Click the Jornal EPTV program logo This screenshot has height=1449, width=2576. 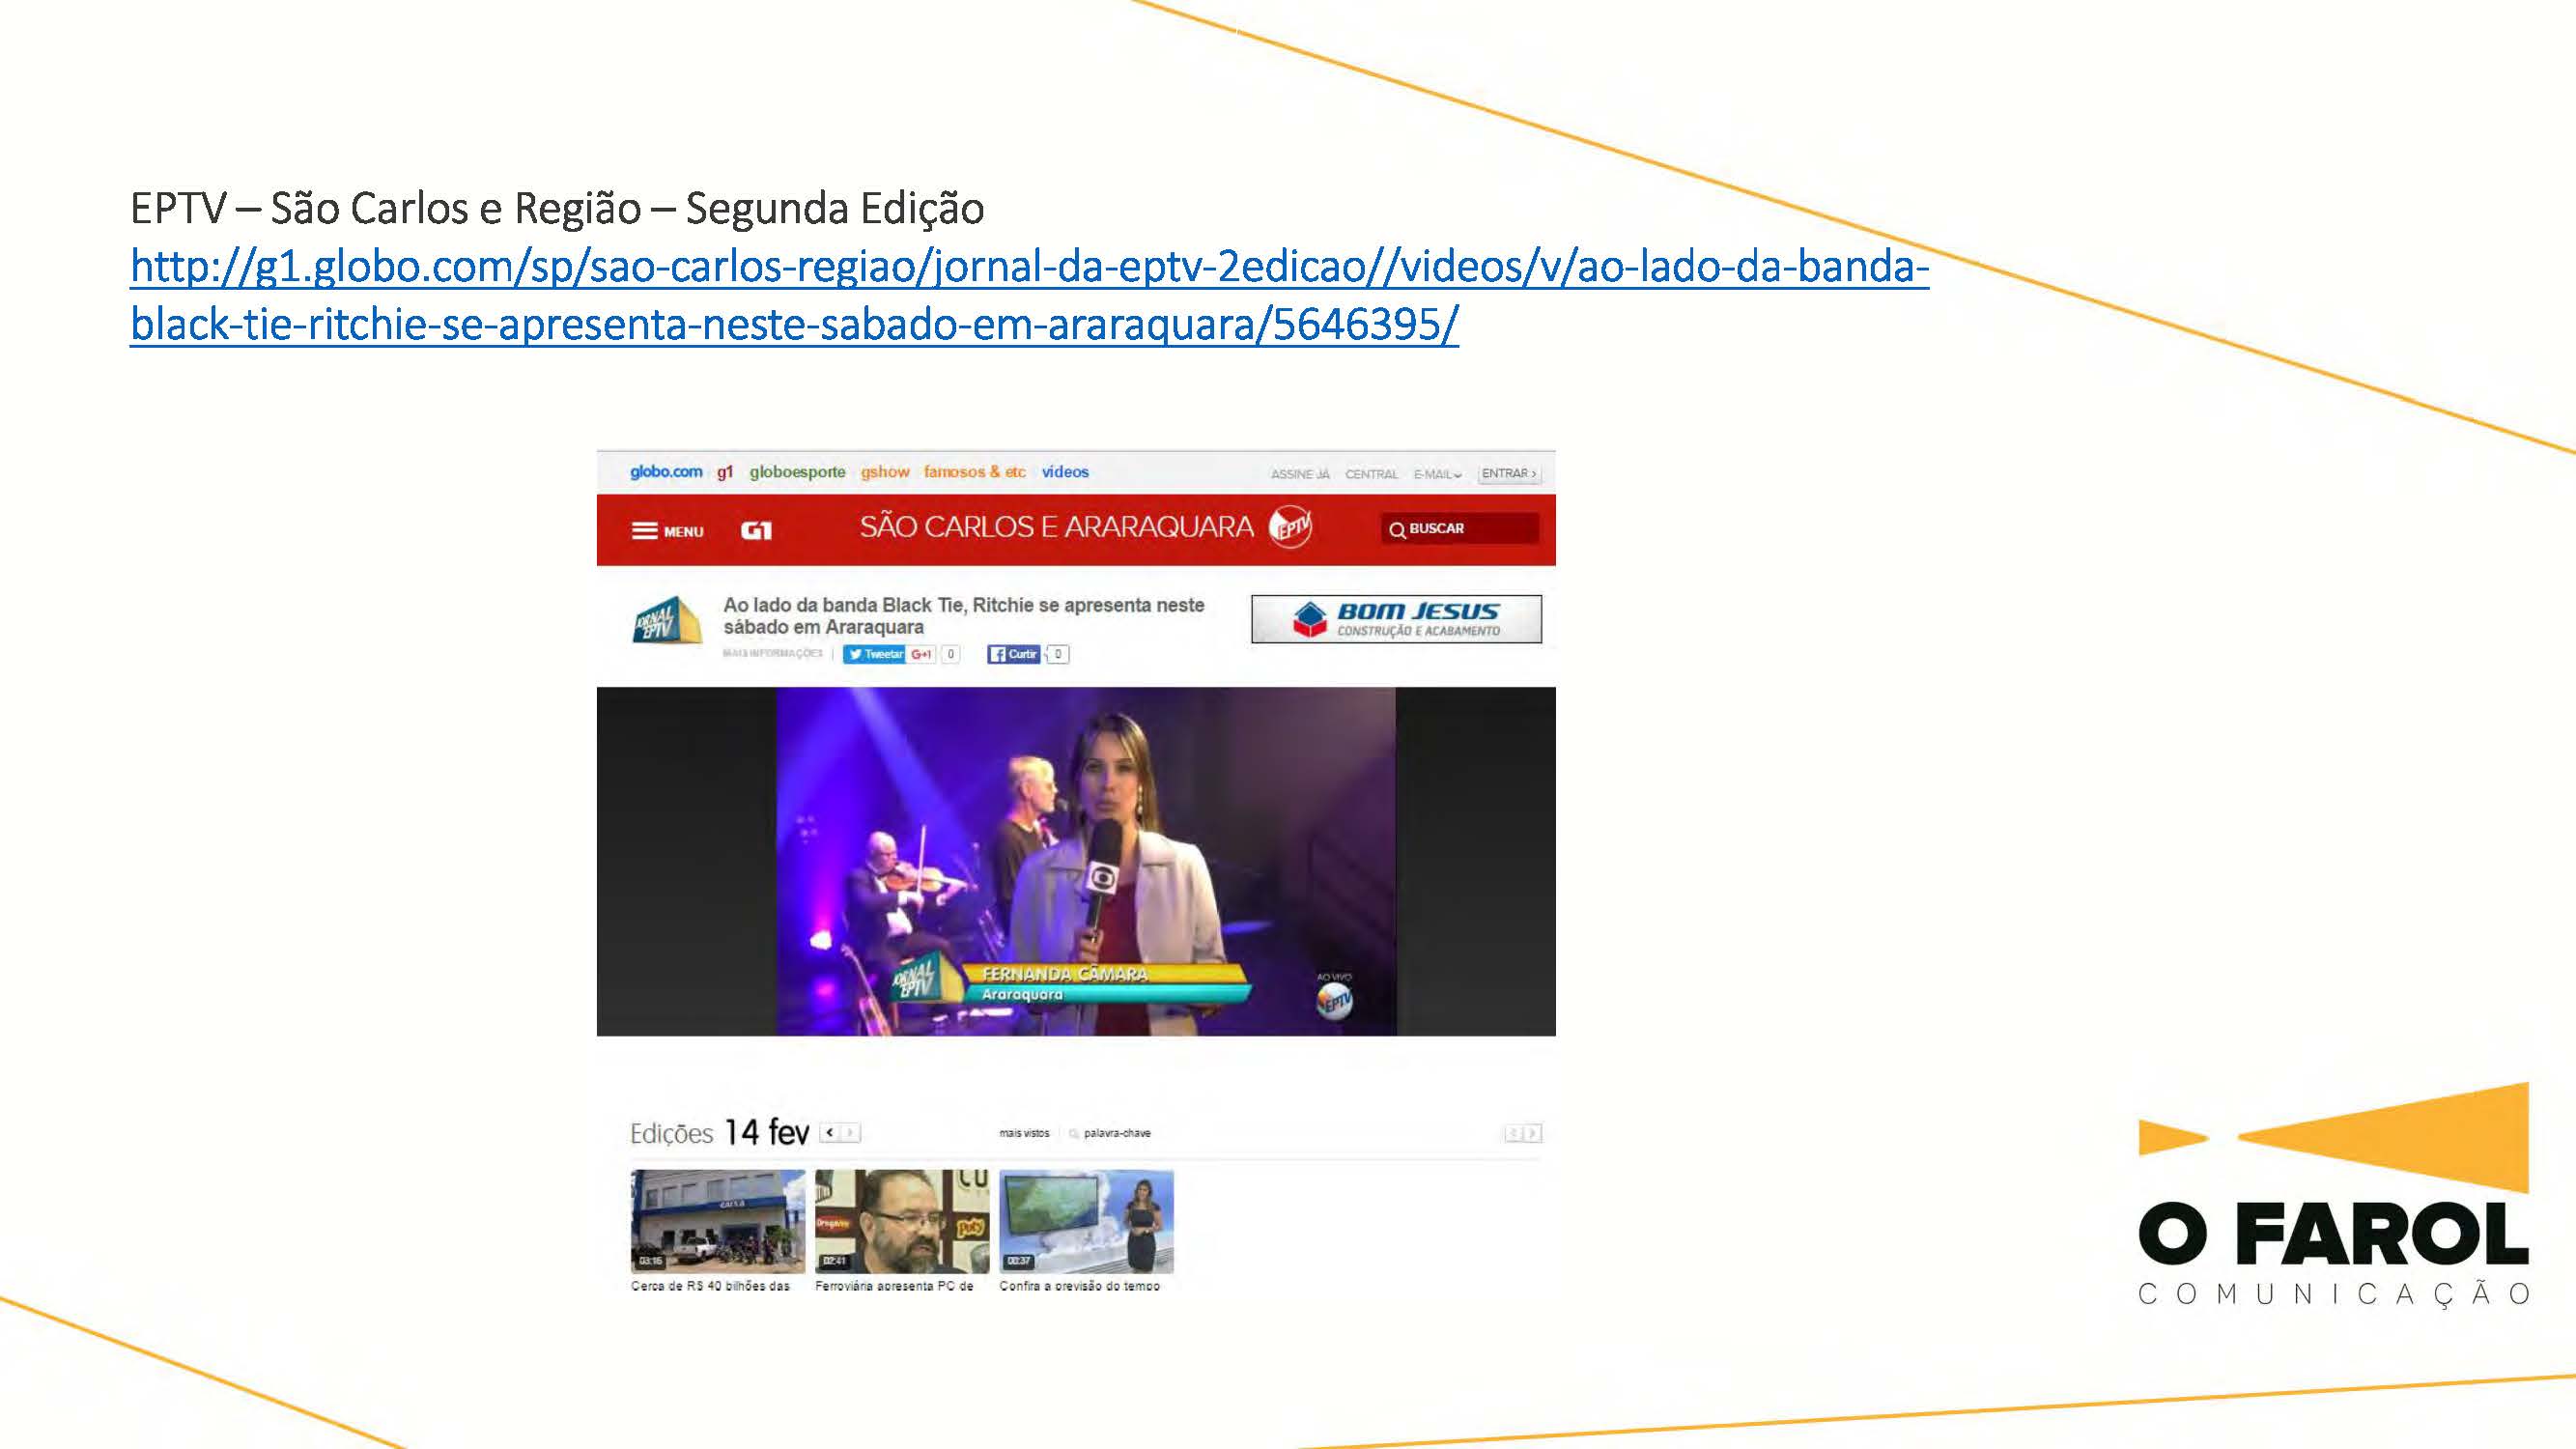pyautogui.click(x=667, y=620)
